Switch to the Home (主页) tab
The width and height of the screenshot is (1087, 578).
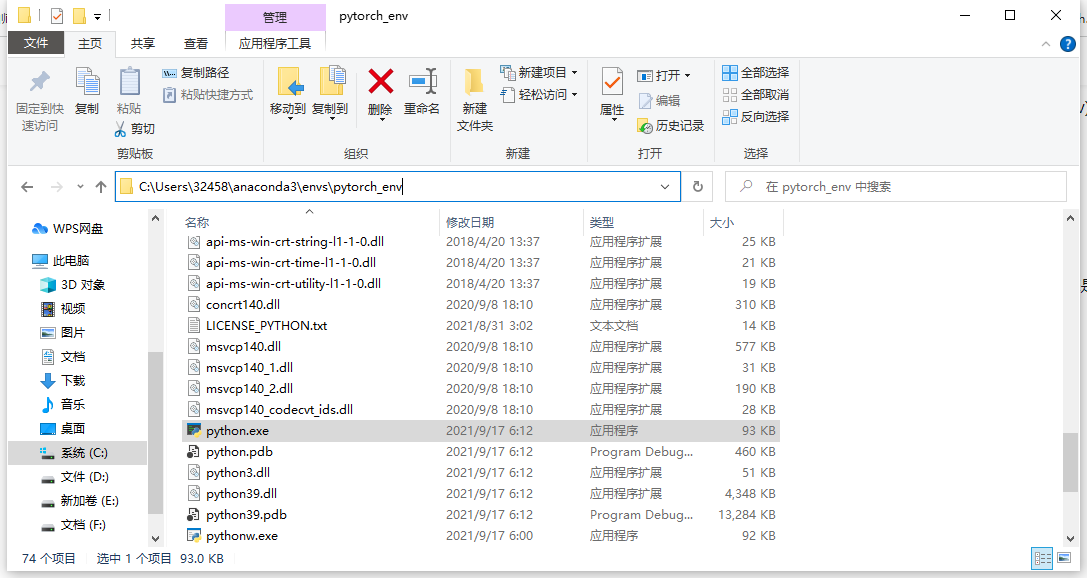point(89,44)
